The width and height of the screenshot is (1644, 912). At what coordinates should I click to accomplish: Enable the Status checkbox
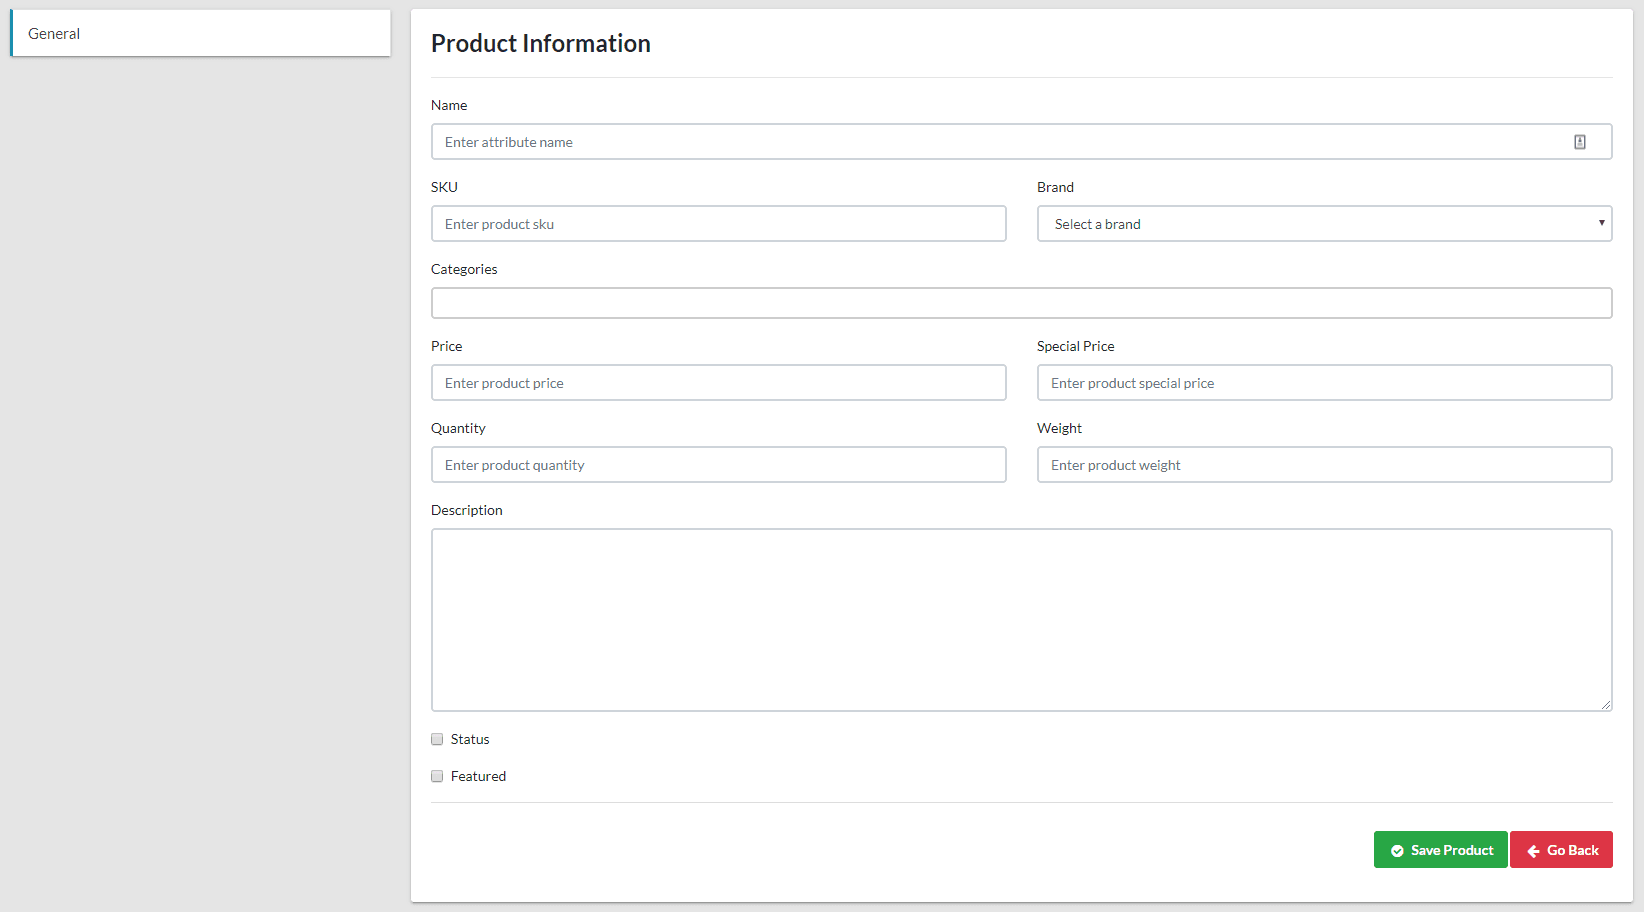(x=437, y=740)
